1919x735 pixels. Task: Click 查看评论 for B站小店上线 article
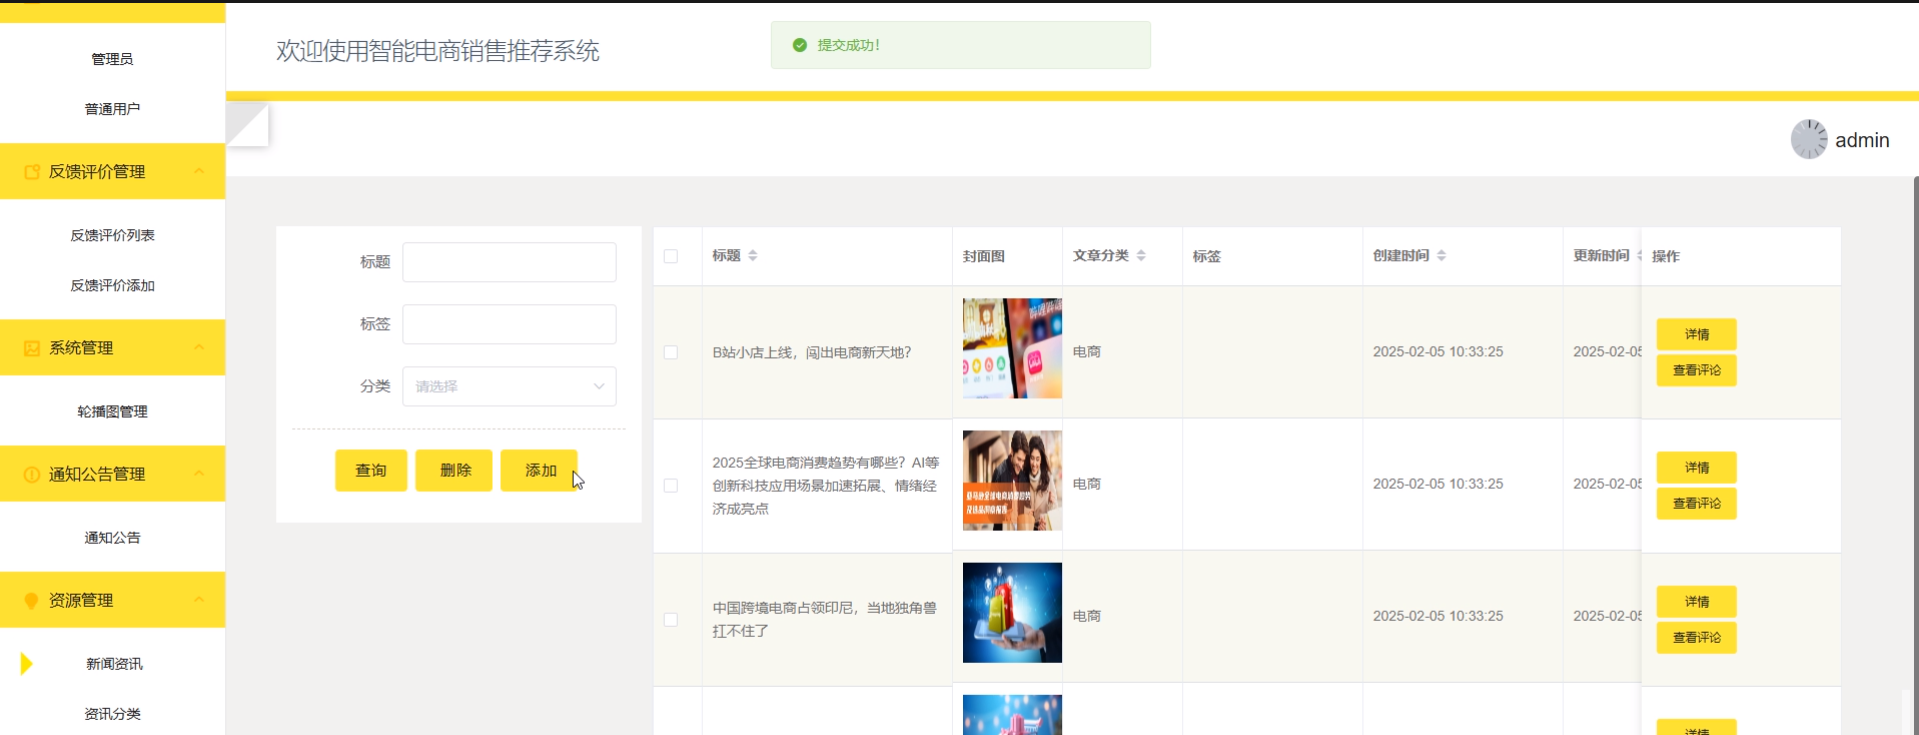coord(1696,370)
